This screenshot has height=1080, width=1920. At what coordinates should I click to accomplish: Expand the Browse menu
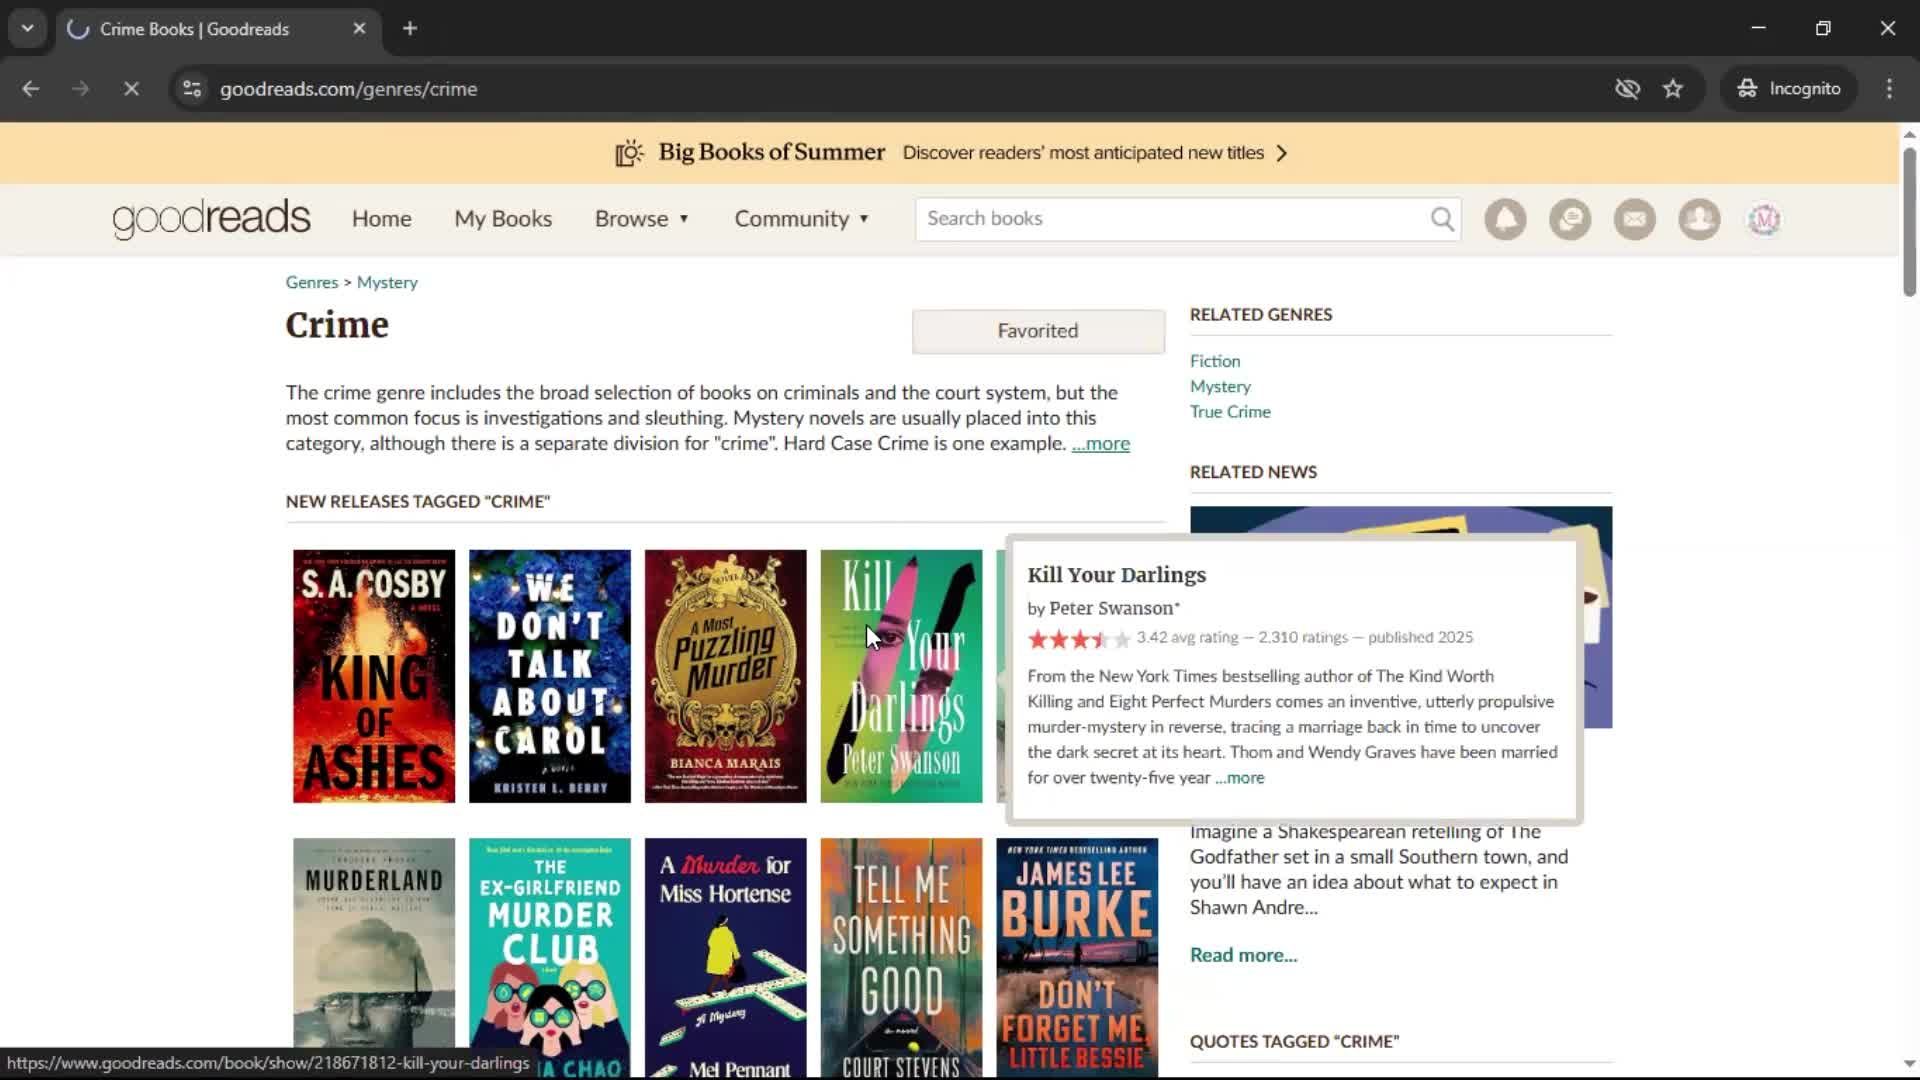[x=642, y=219]
